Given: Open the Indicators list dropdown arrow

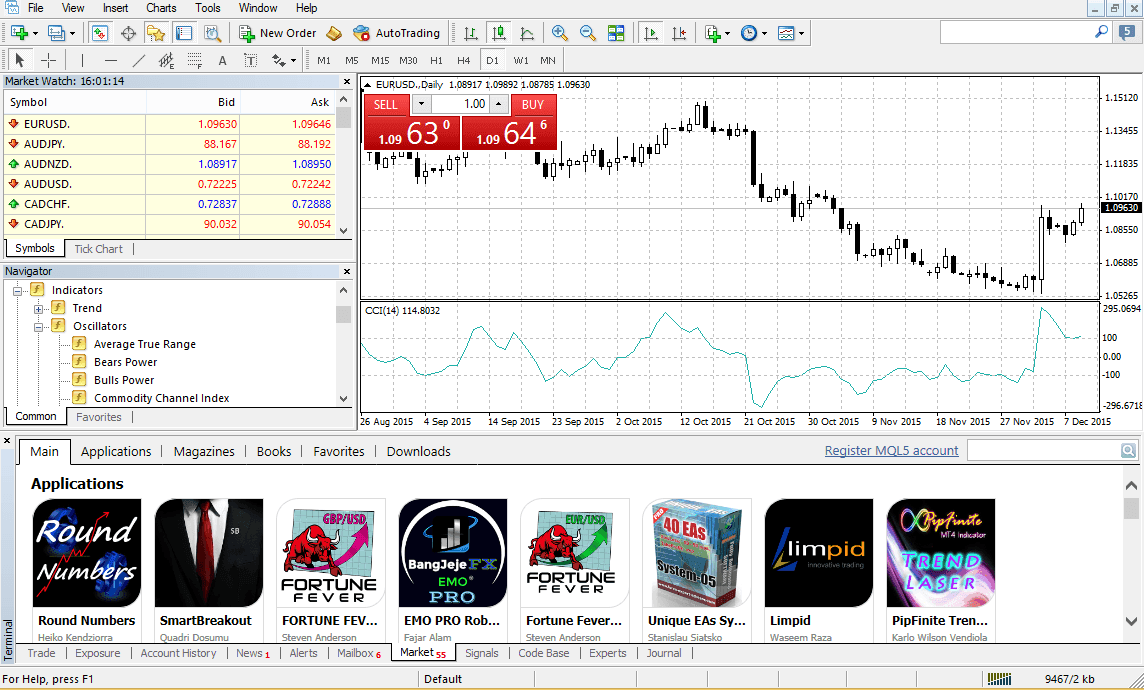Looking at the screenshot, I should 727,34.
